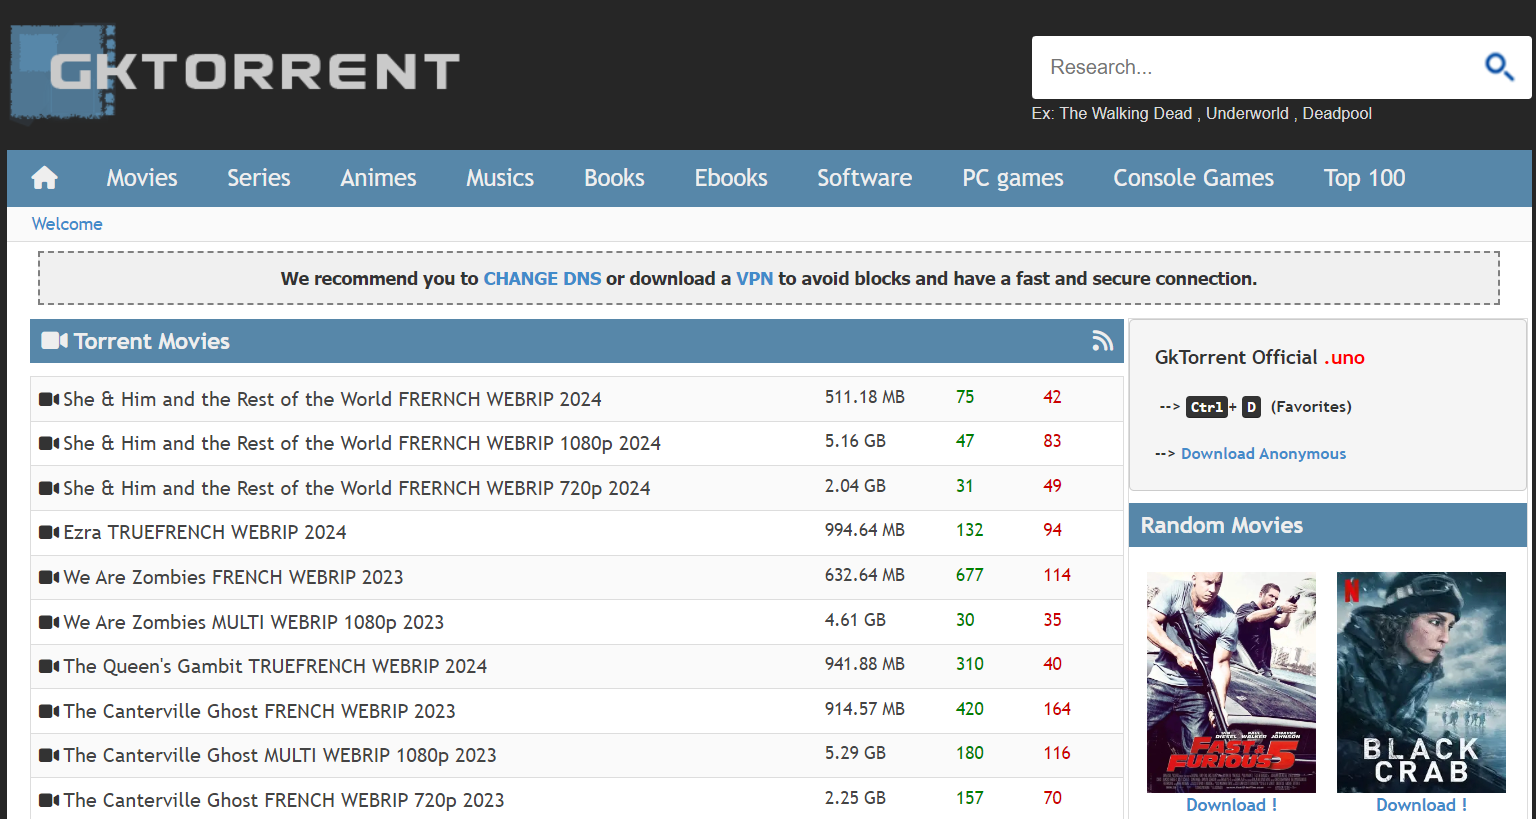Click camera icon beside The Queen's Gambit row
The height and width of the screenshot is (819, 1536).
coord(49,666)
